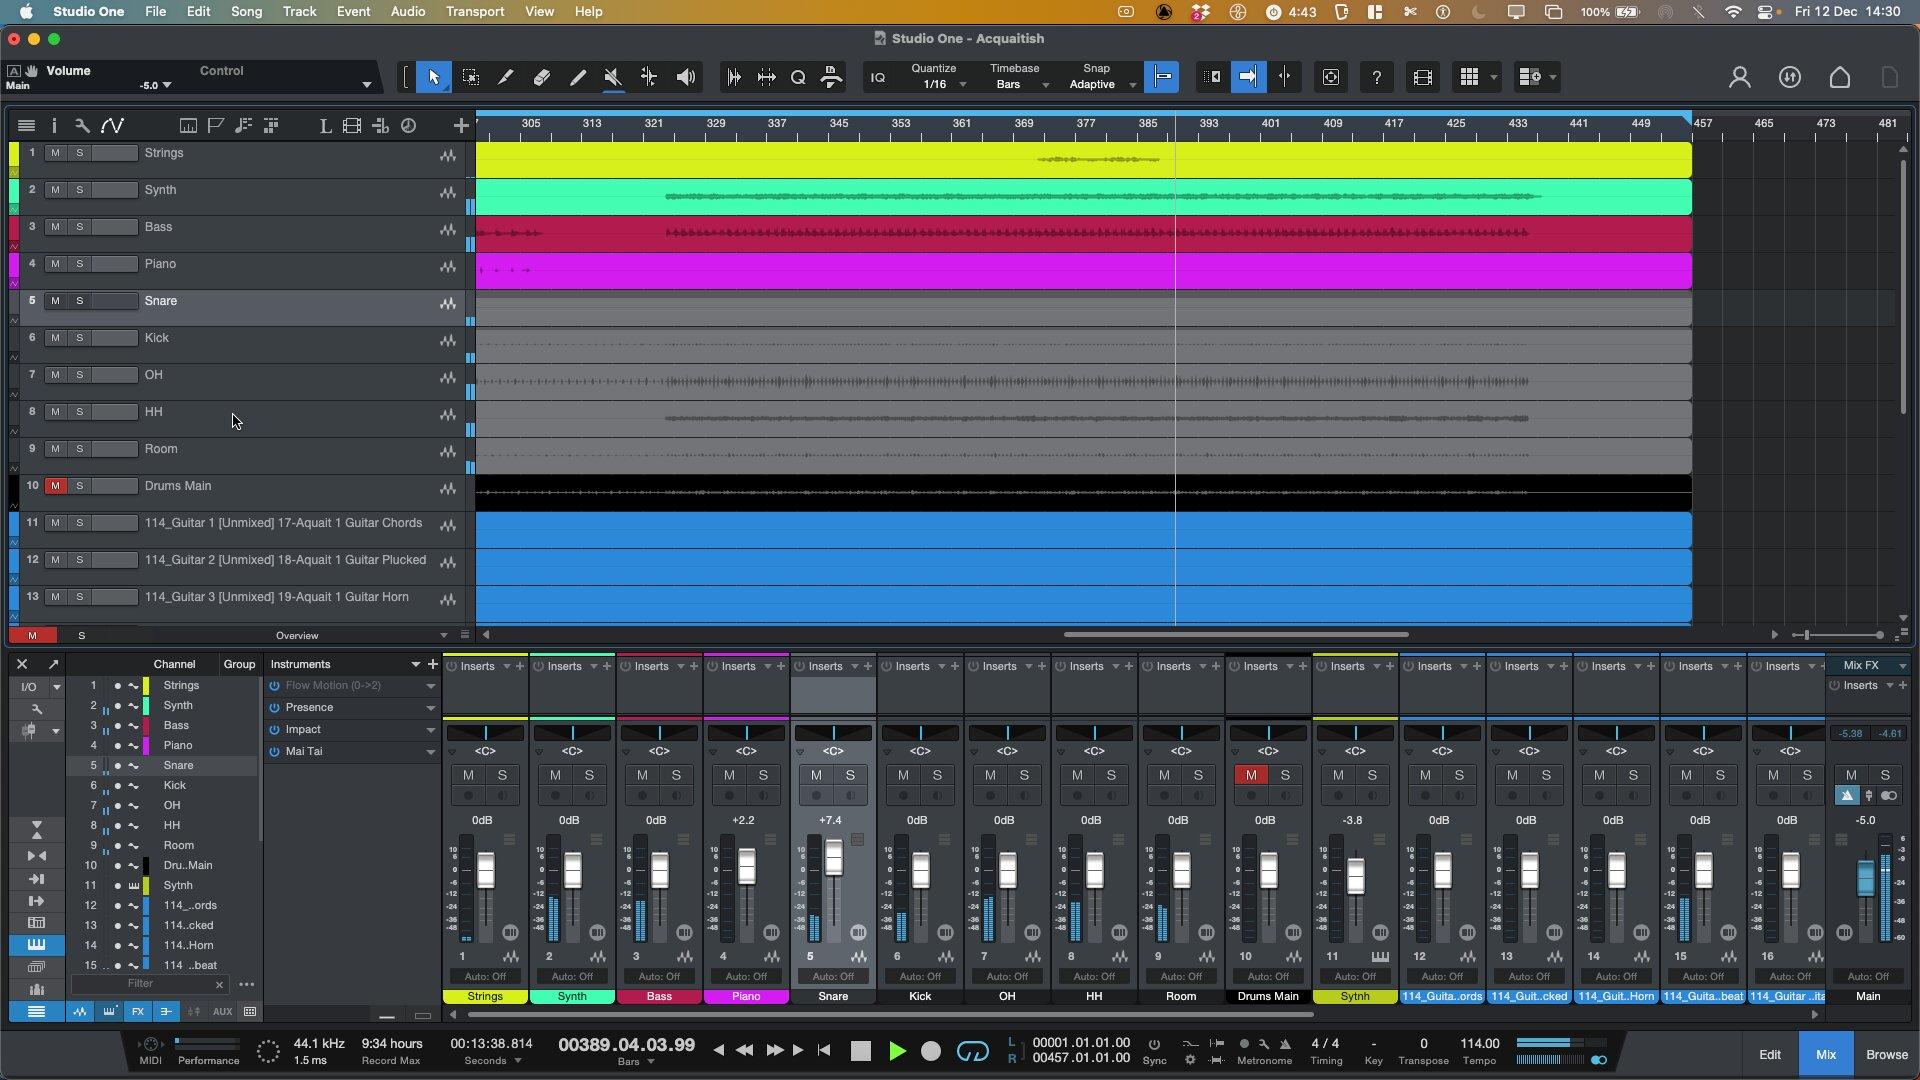Select the Mute tool
The width and height of the screenshot is (1920, 1080).
tap(613, 77)
